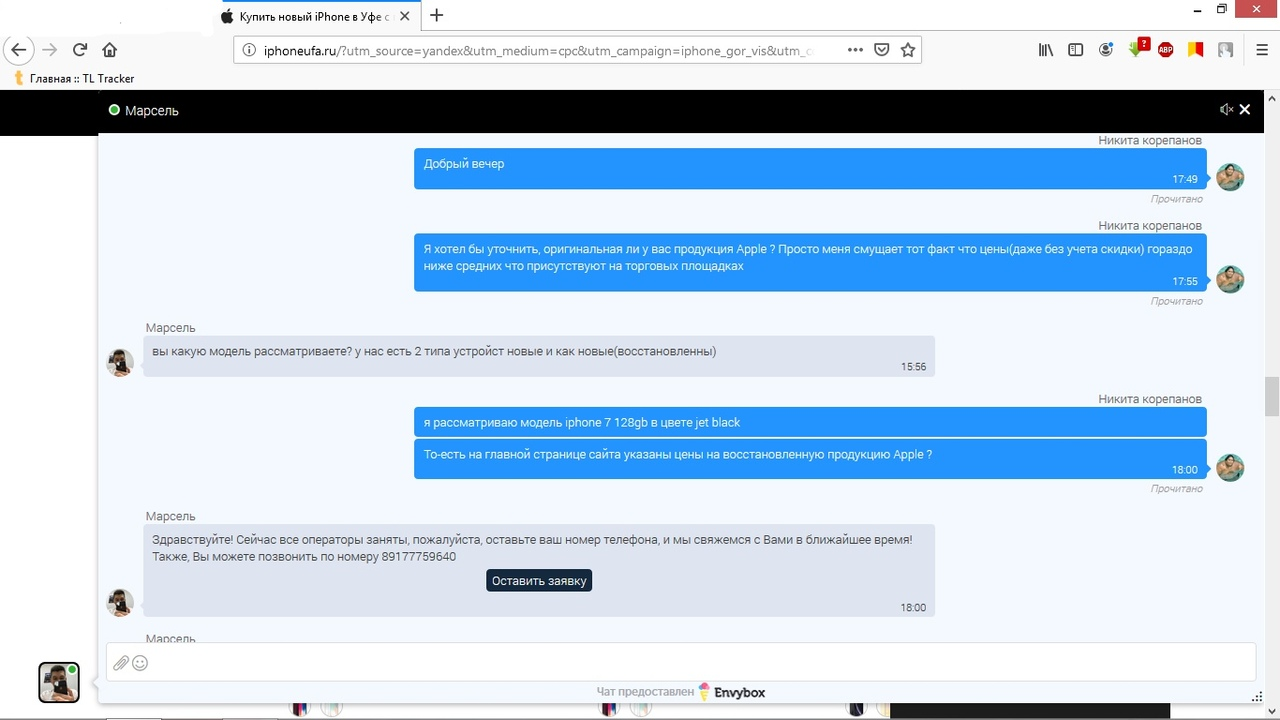Bookmark this page with the star

(908, 50)
